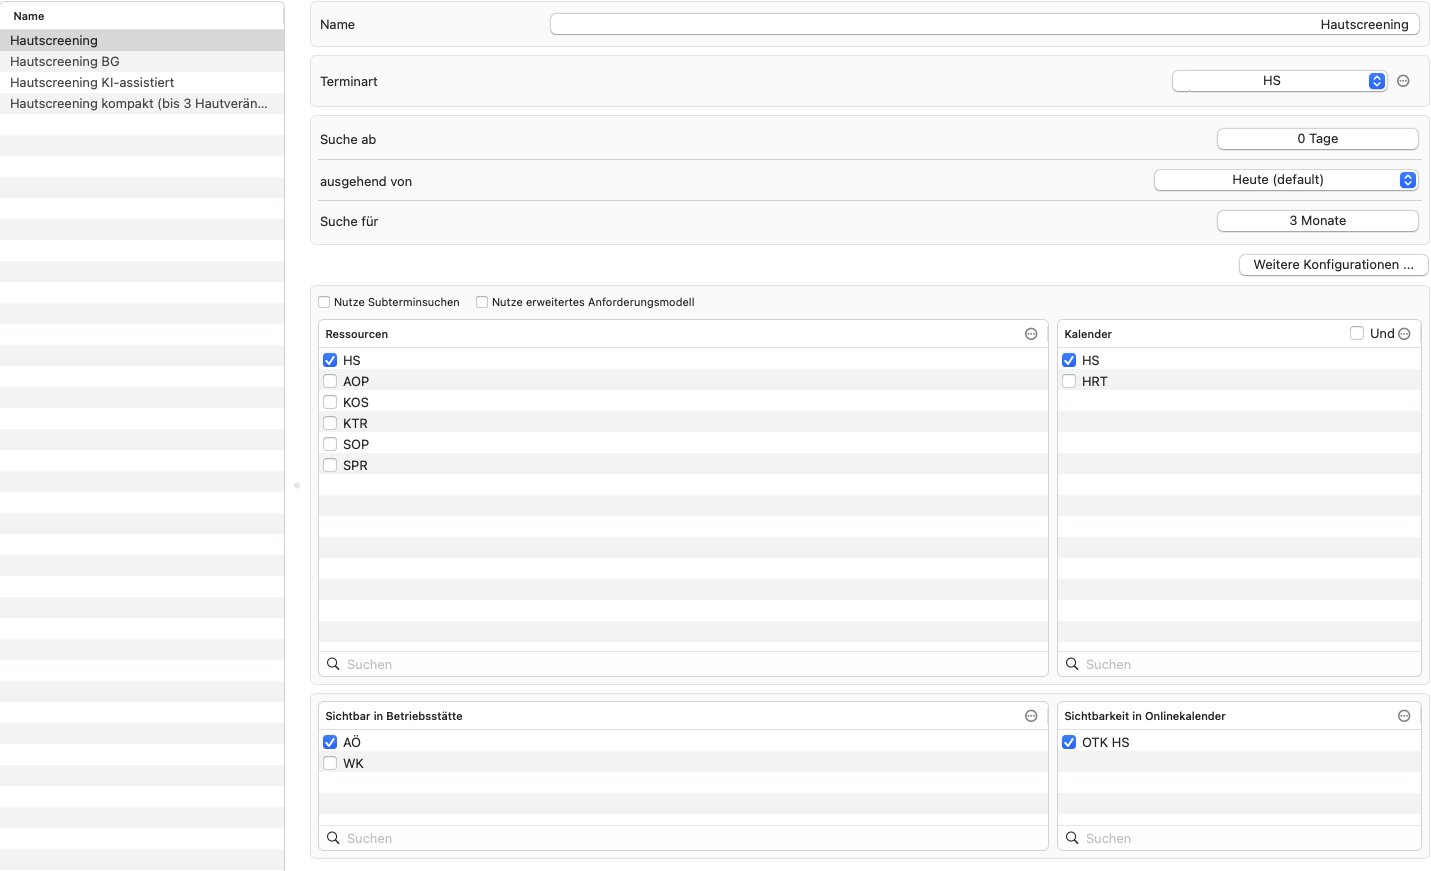Open Ressourcen panel options menu icon
The width and height of the screenshot is (1431, 871).
coord(1031,334)
